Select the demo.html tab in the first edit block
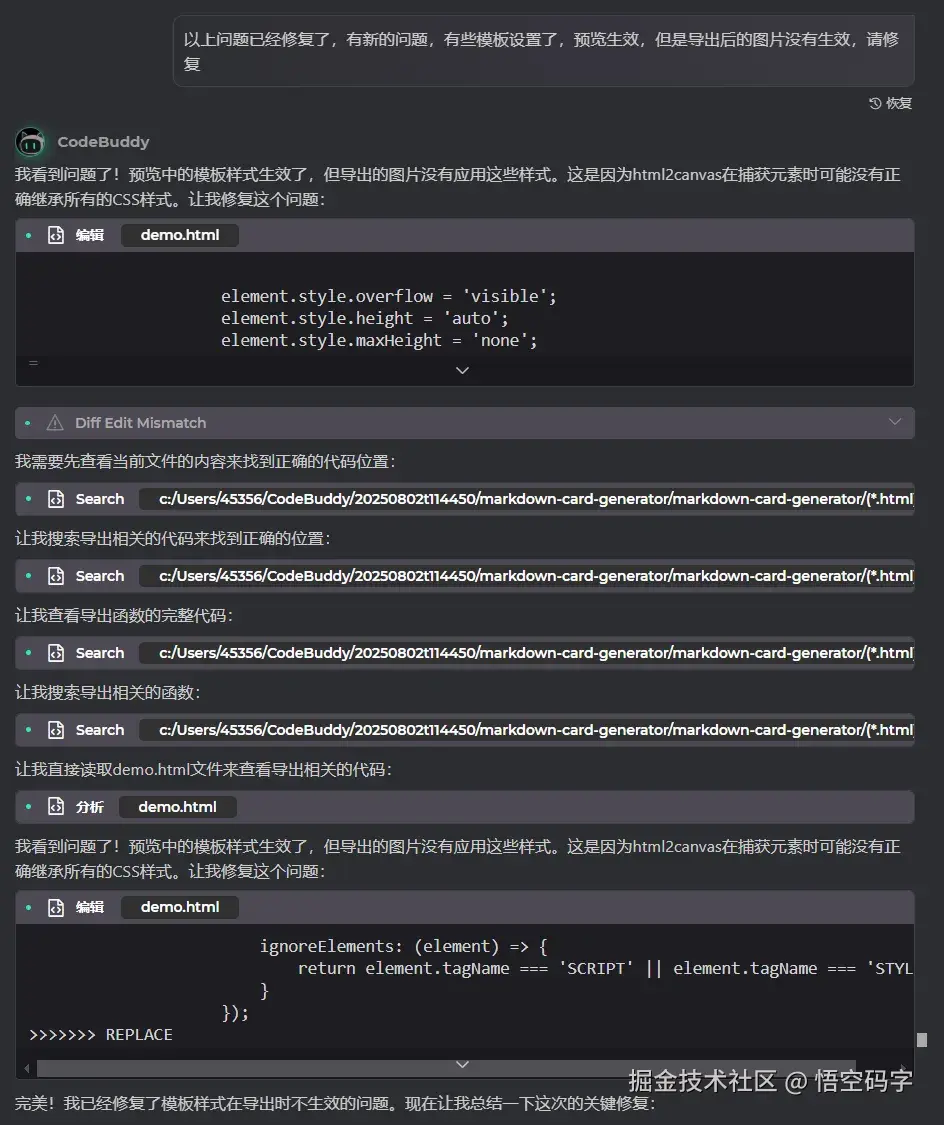Image resolution: width=944 pixels, height=1125 pixels. [179, 234]
